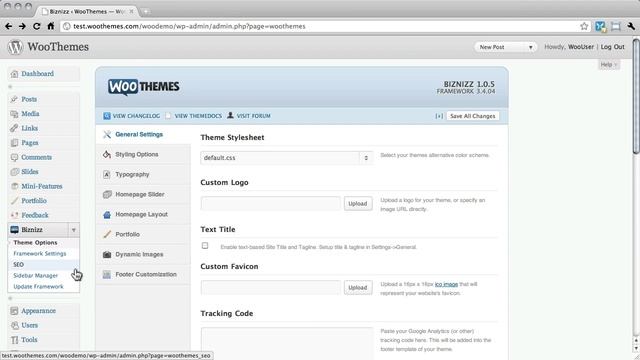Click the blue extension icon in toolbar
The image size is (640, 360).
[600, 26]
